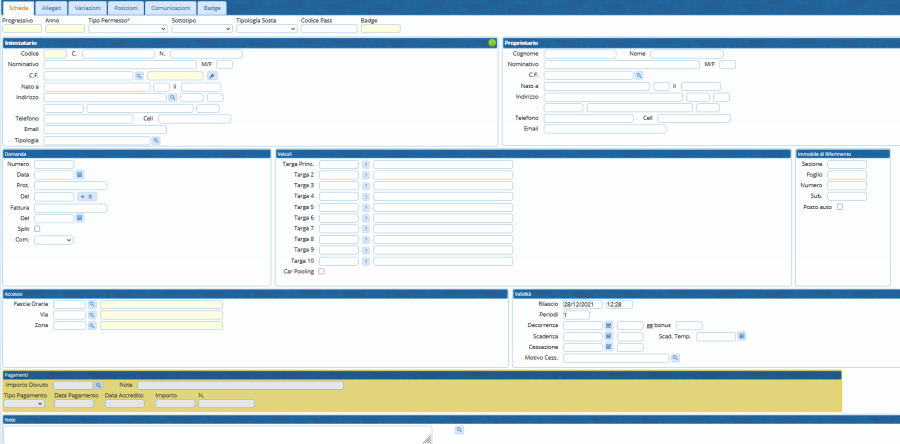This screenshot has height=444, width=900.
Task: Click the key icon in Intestatario C.F. row
Action: [212, 75]
